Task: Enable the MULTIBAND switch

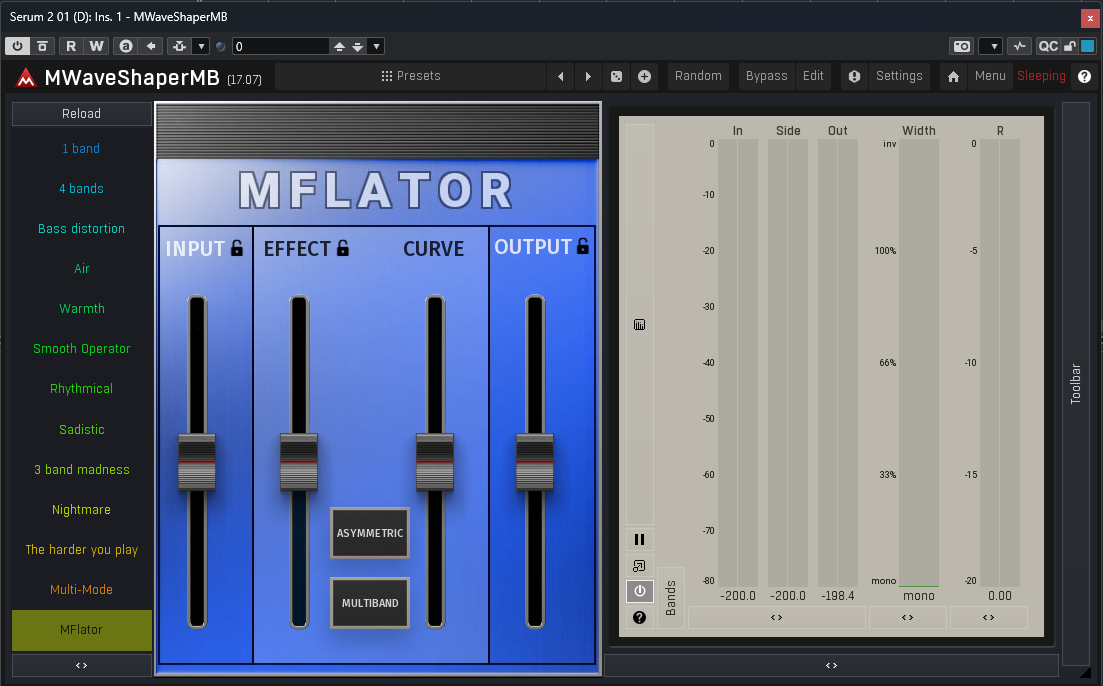Action: click(370, 603)
